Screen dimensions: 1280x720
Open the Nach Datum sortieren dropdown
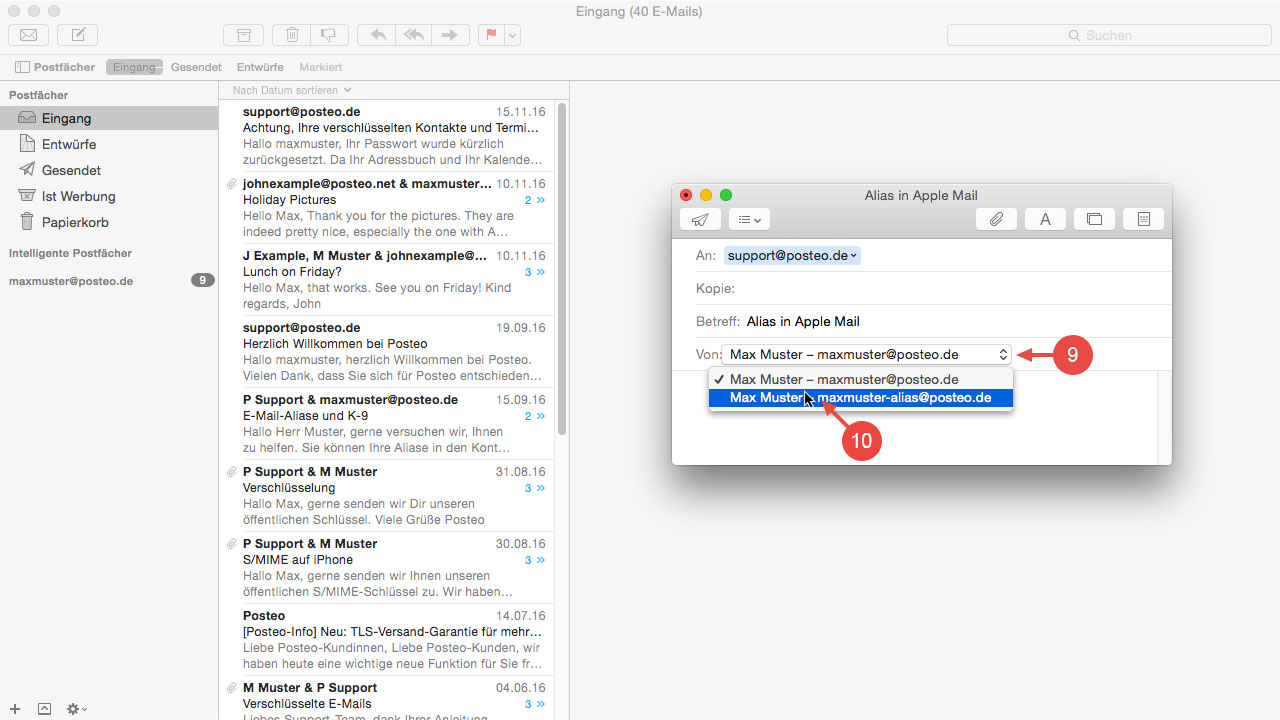[x=289, y=89]
